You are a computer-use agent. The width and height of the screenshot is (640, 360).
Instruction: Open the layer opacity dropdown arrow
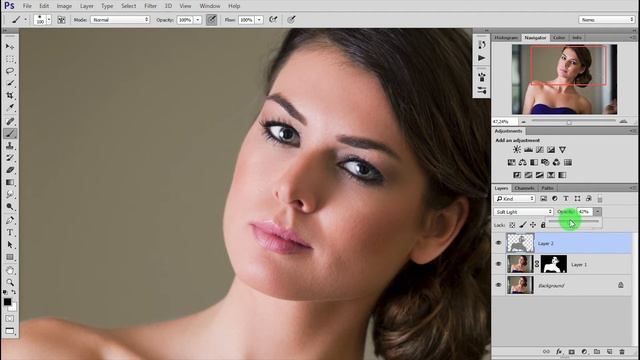pyautogui.click(x=597, y=212)
